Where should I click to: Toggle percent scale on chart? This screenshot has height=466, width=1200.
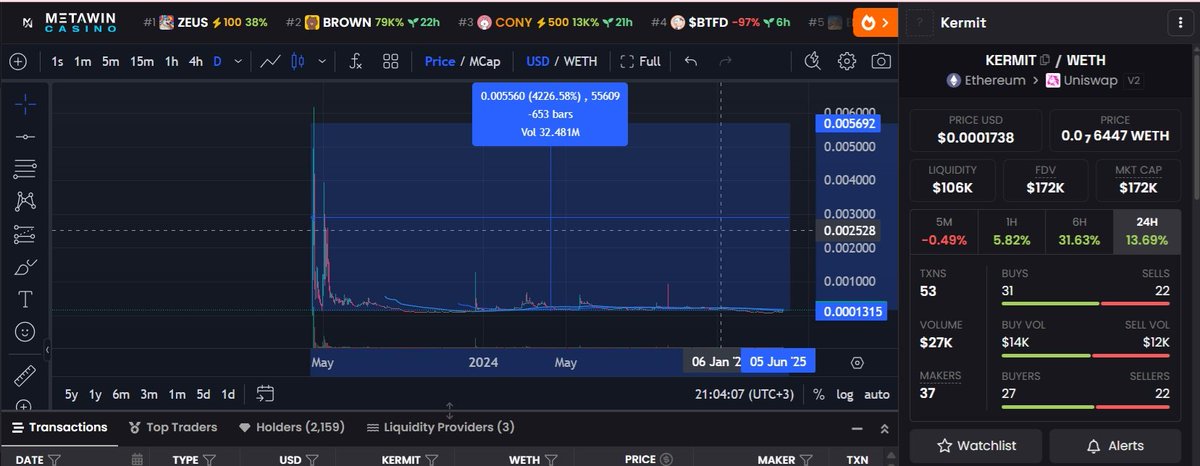coord(819,394)
